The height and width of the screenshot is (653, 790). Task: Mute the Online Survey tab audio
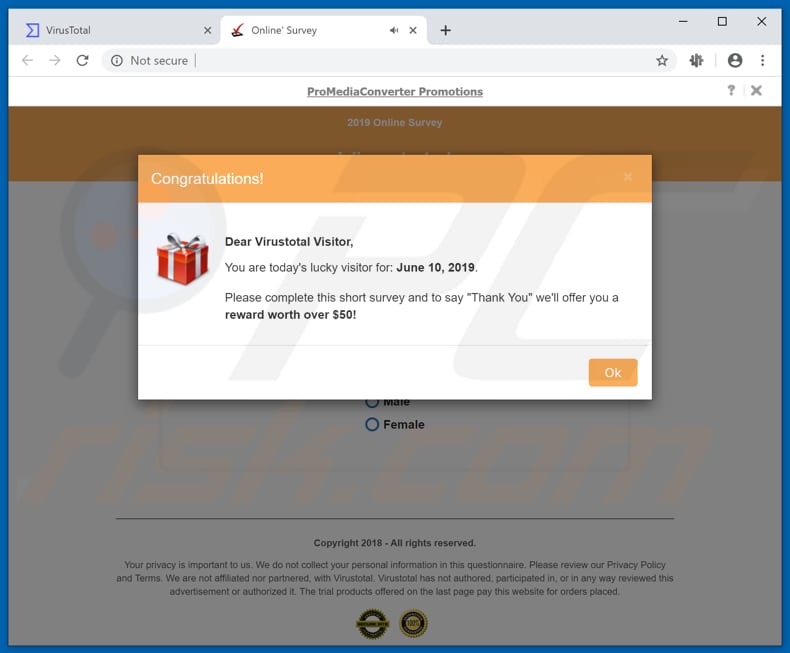coord(394,30)
